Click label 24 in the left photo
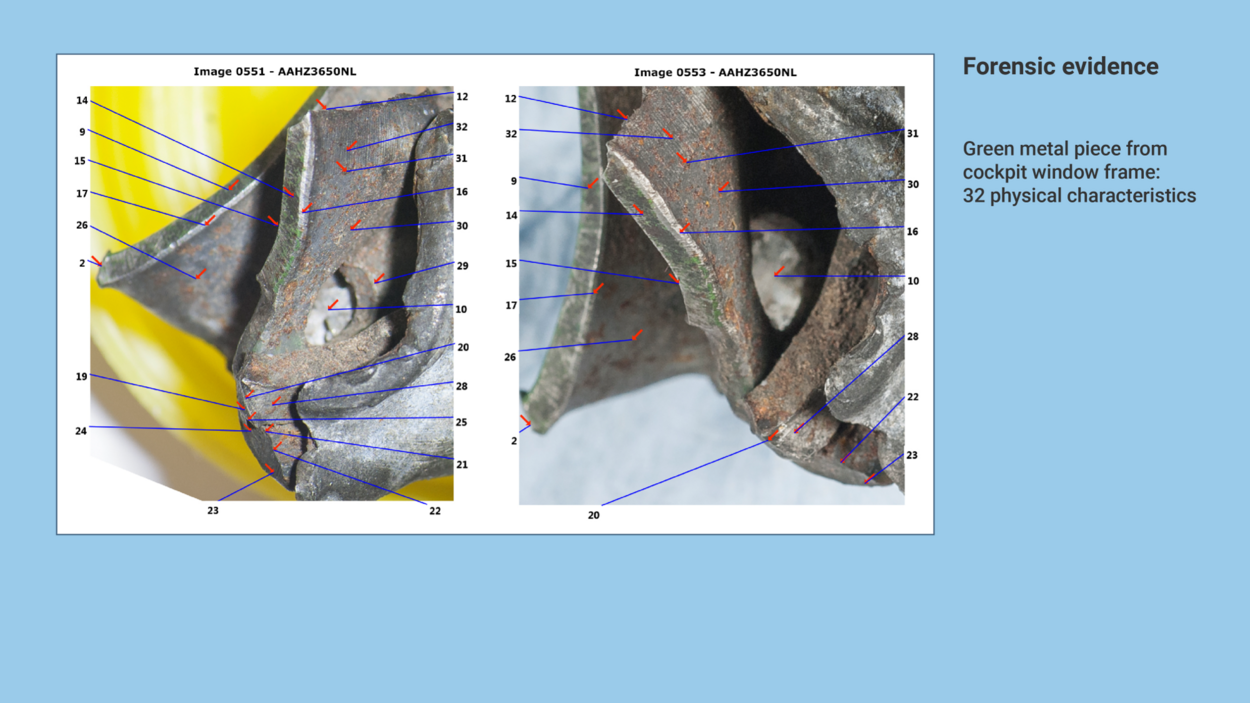 tap(82, 431)
